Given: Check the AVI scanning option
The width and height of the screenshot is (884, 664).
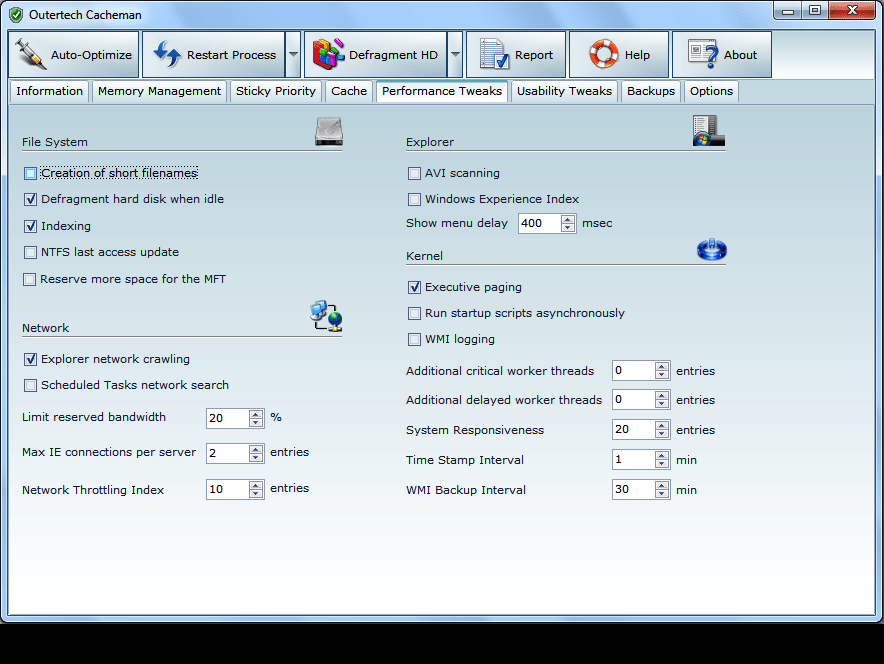Looking at the screenshot, I should [414, 173].
